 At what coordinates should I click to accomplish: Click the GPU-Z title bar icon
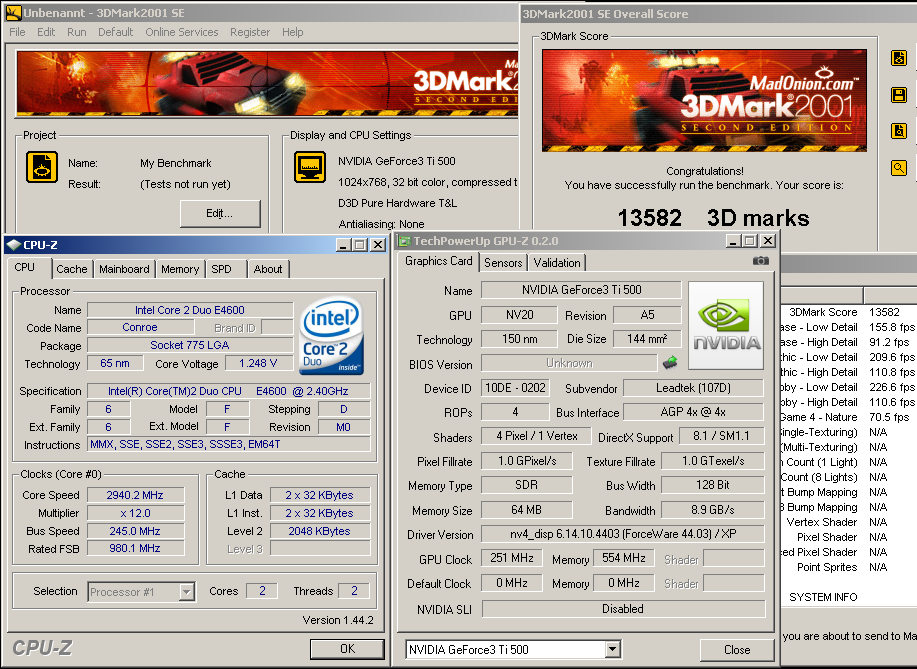(404, 240)
